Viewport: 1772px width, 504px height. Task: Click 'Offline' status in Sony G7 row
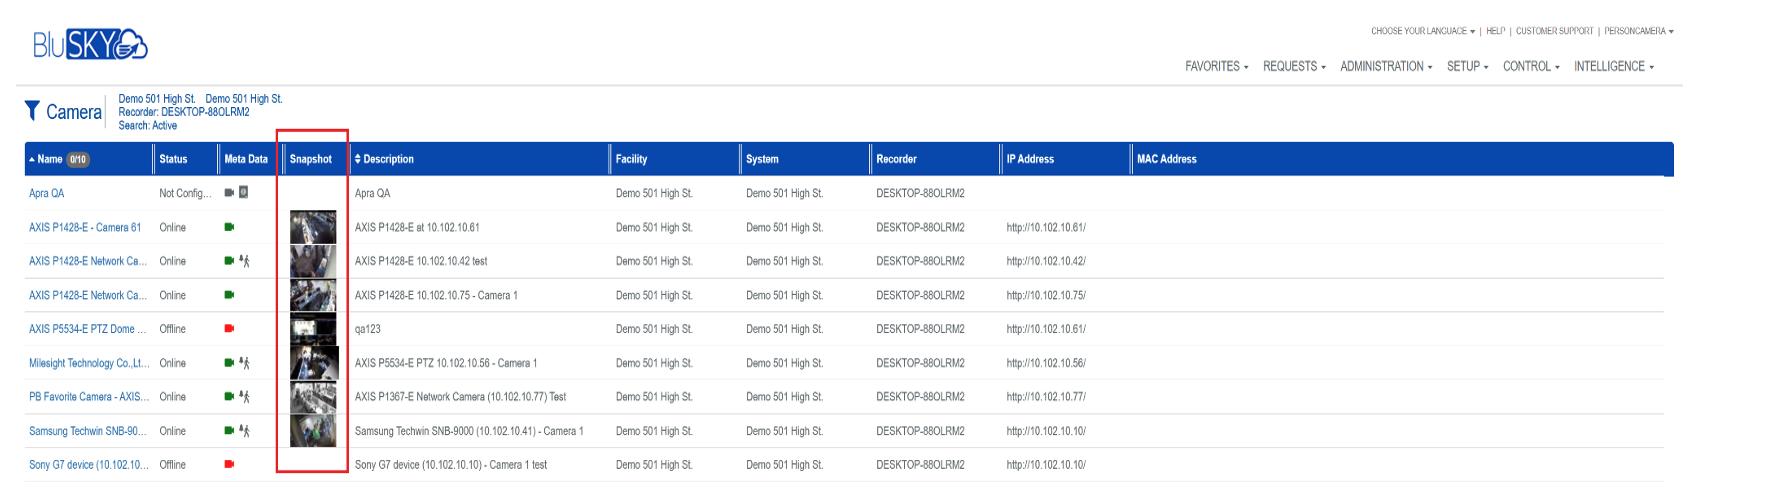[x=172, y=465]
